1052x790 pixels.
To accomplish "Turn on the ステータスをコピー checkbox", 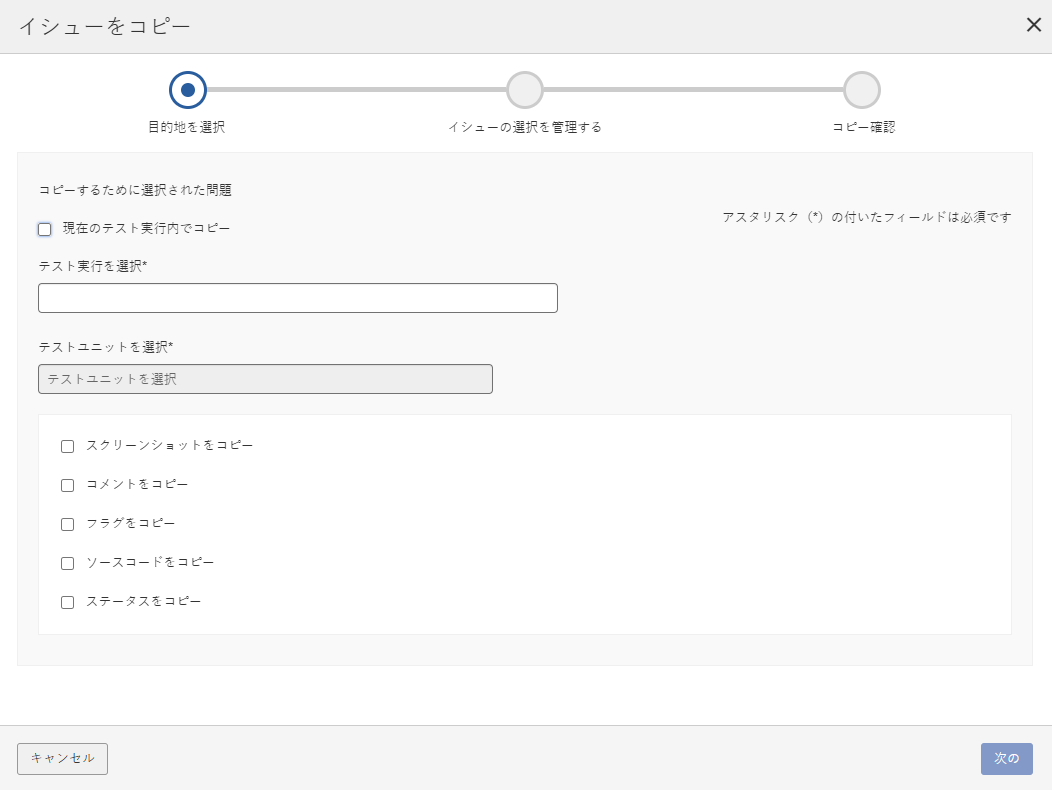I will 68,602.
